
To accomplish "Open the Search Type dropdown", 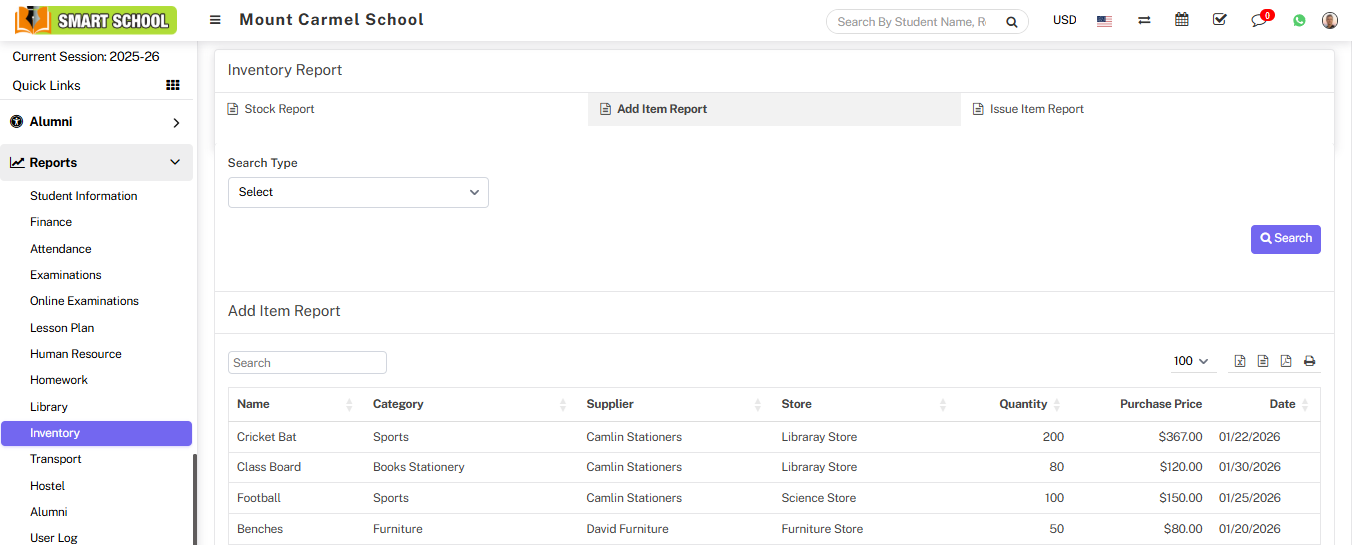I will coord(358,192).
